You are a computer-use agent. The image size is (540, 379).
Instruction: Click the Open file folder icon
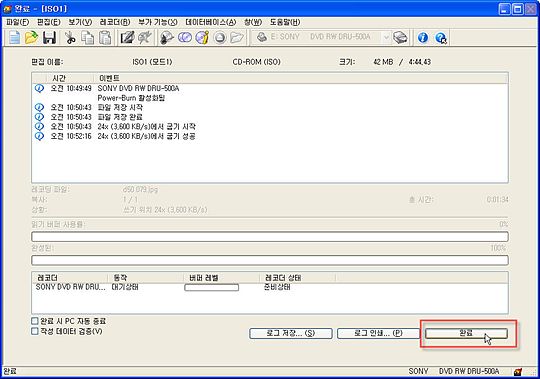[x=31, y=38]
